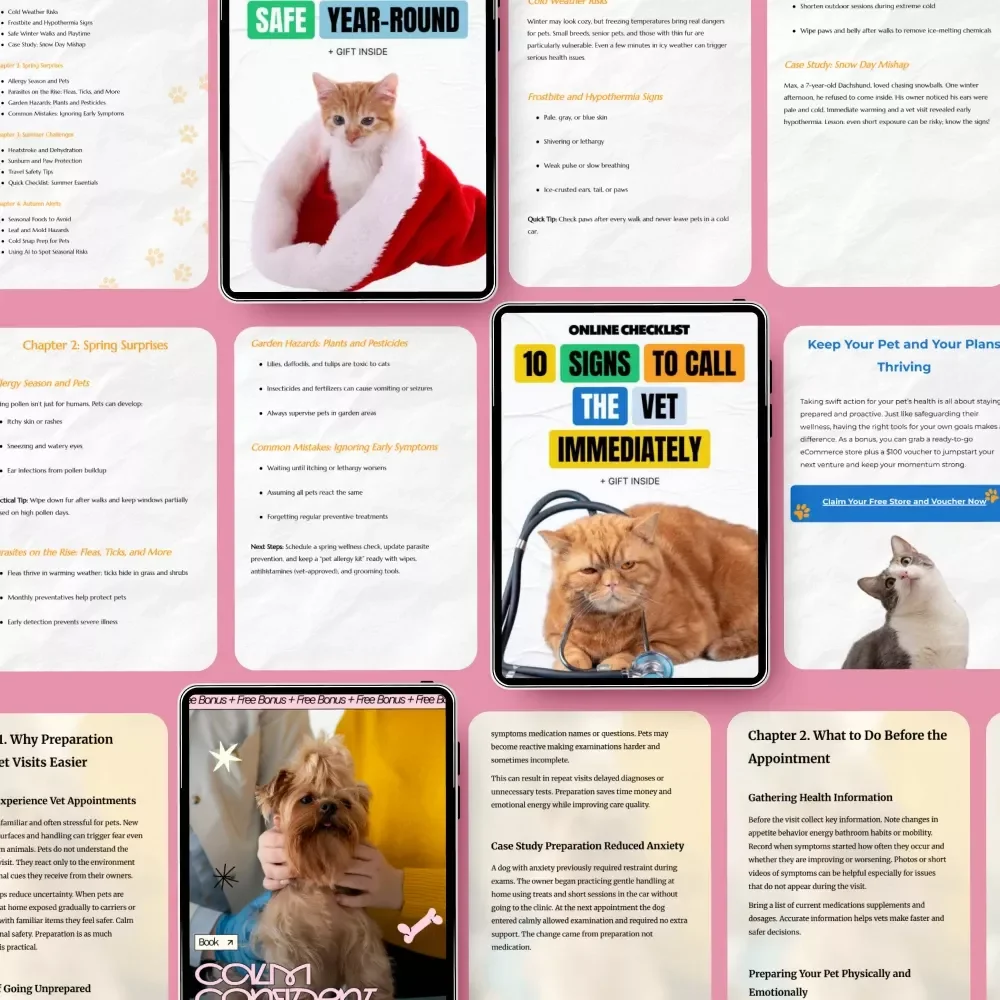Click + GIFT INSIDE below YEAR-ROUND
This screenshot has height=1000, width=1000.
[358, 52]
